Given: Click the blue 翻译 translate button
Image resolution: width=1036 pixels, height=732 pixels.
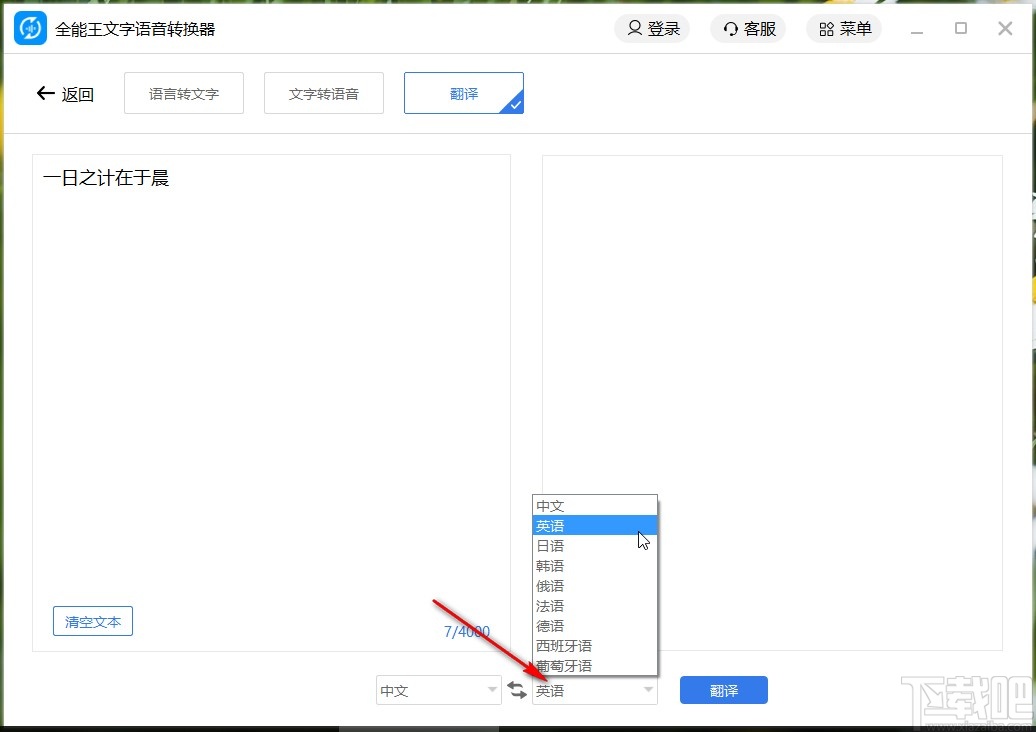Looking at the screenshot, I should [x=723, y=690].
